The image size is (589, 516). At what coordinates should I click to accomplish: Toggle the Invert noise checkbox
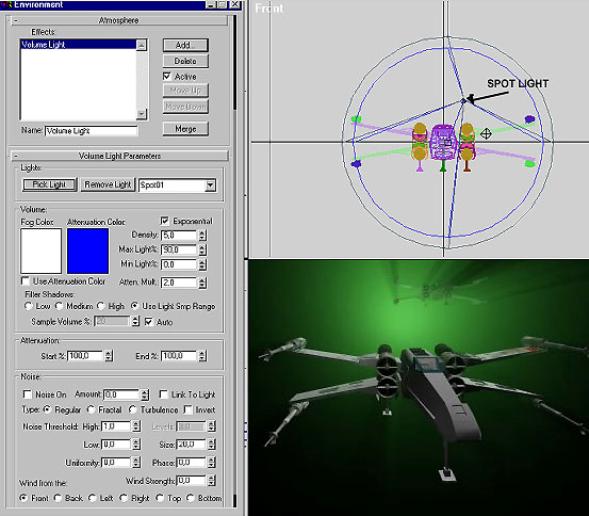[188, 410]
